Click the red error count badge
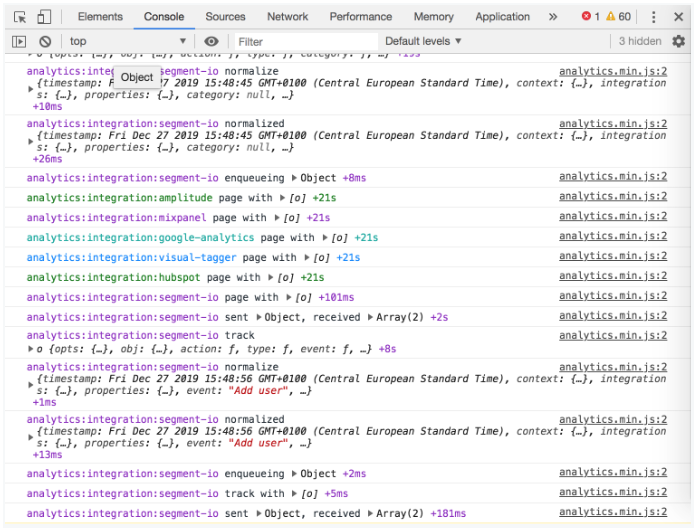The height and width of the screenshot is (531, 696). 590,17
